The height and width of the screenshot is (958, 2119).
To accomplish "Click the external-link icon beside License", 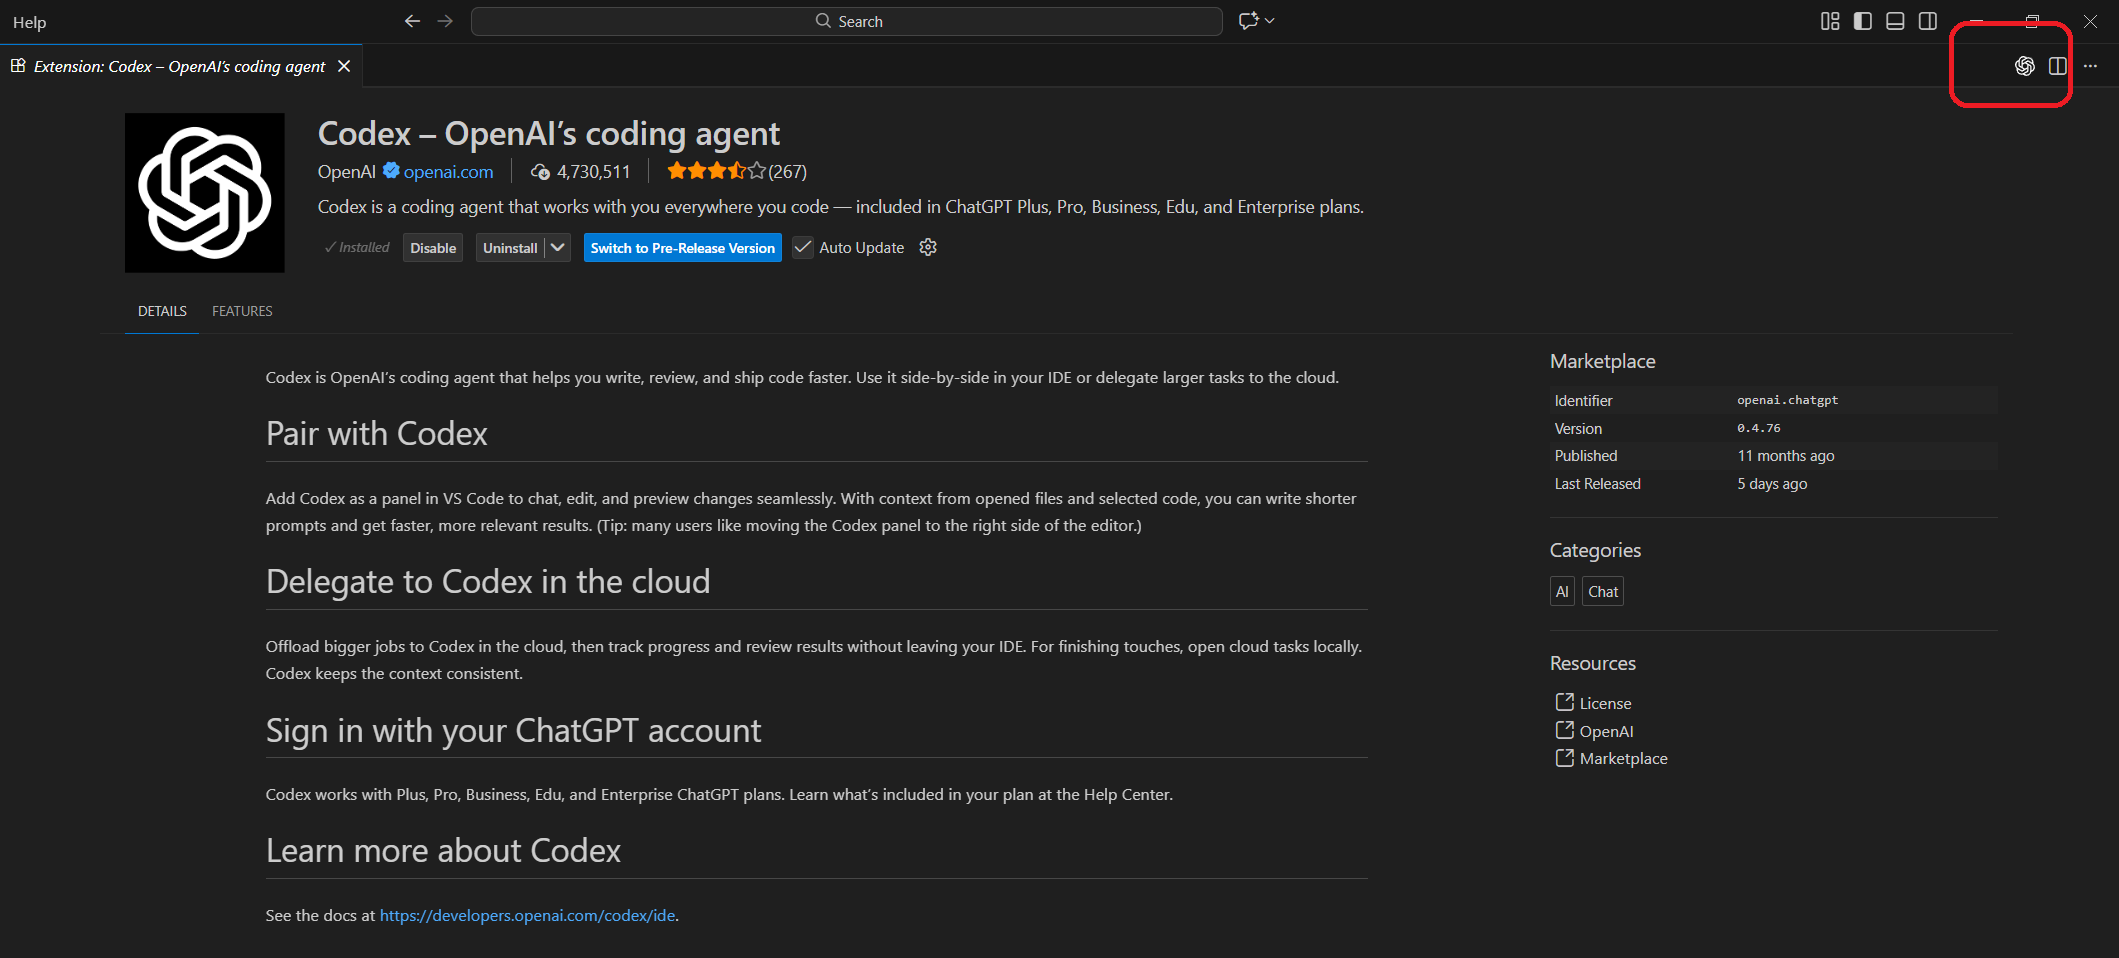I will pos(1564,702).
